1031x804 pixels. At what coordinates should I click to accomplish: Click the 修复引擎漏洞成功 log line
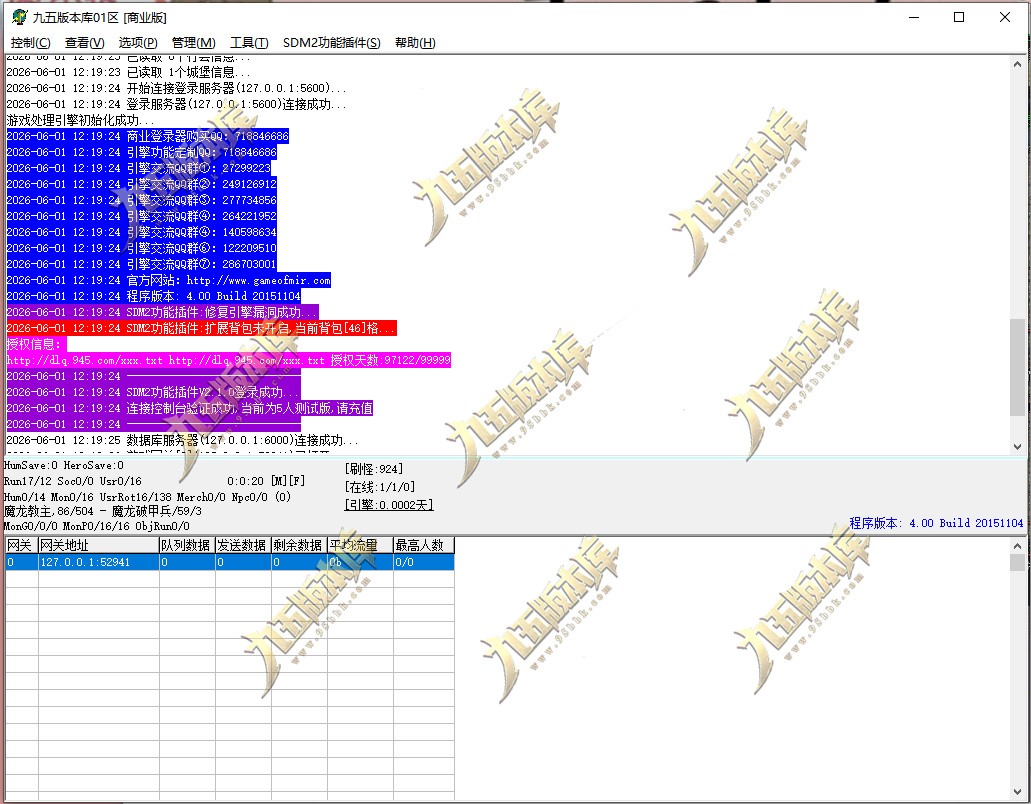click(162, 312)
